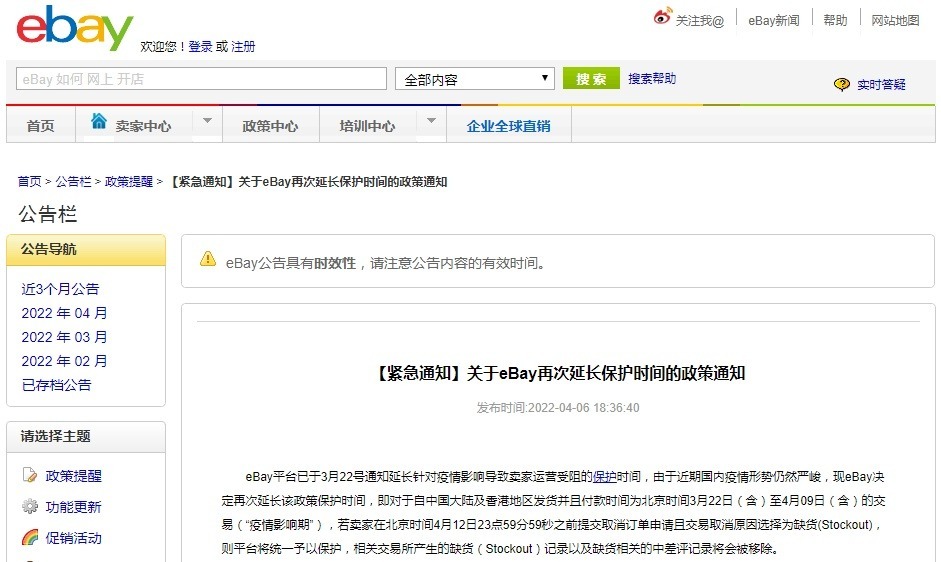
Task: Click the 促销活动 rainbow icon
Action: (x=30, y=538)
